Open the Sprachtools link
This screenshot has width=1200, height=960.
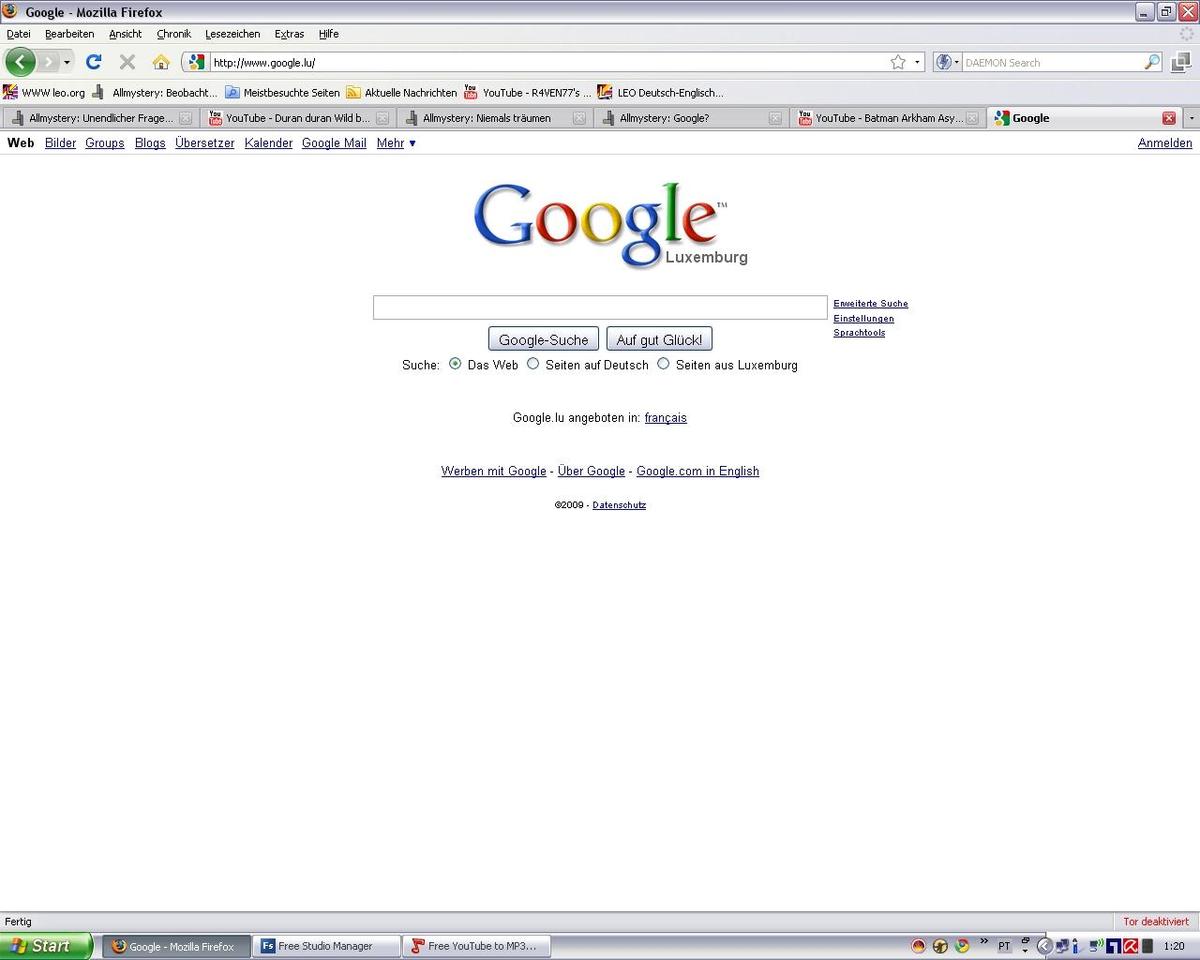(x=859, y=332)
